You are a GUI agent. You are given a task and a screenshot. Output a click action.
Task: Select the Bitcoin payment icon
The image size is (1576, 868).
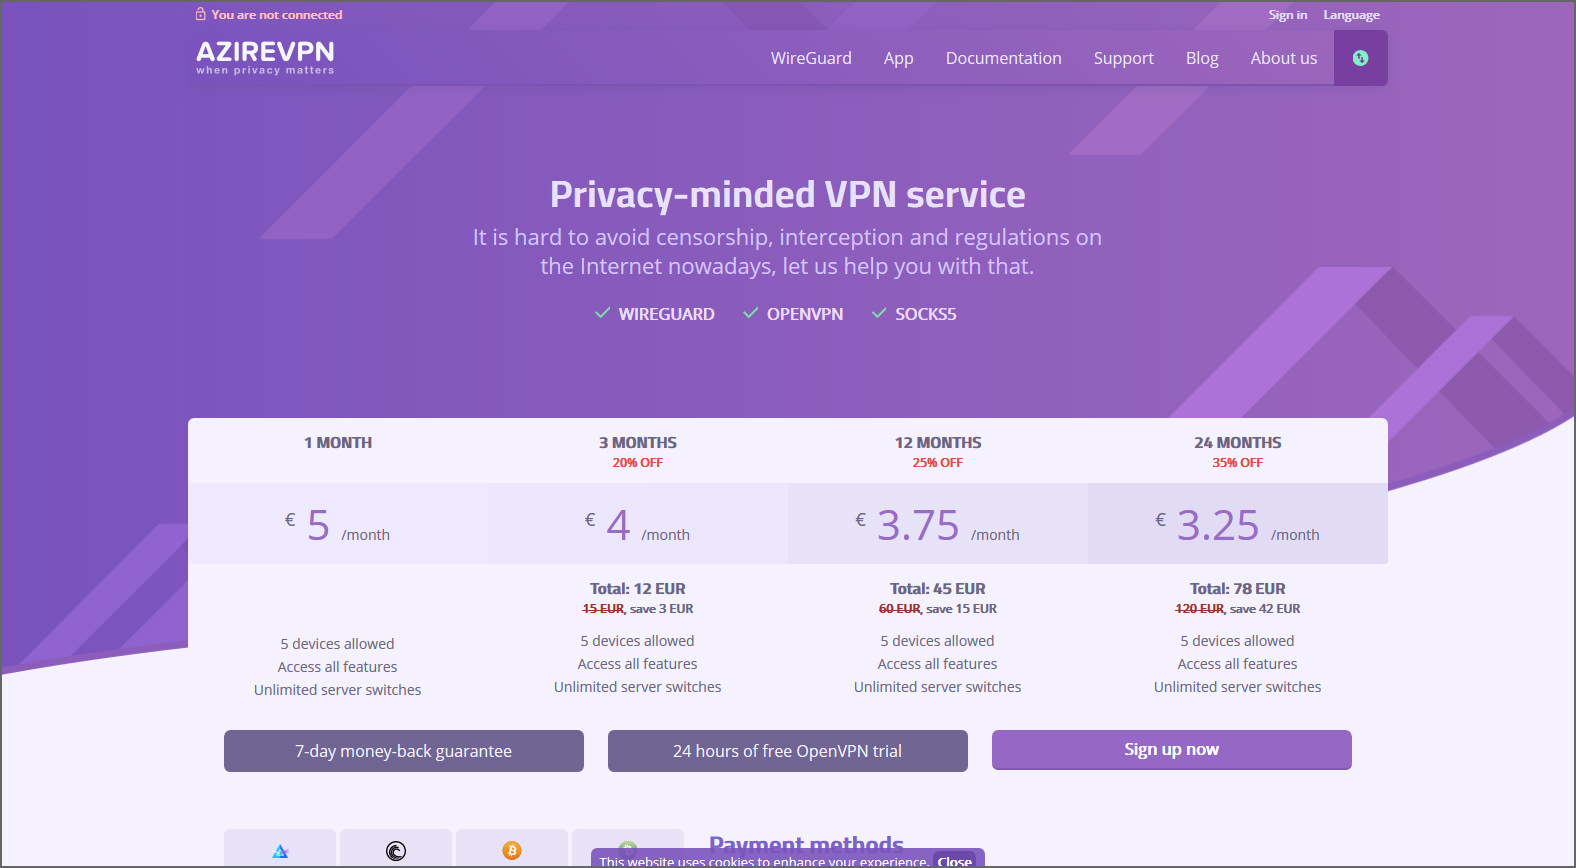512,850
